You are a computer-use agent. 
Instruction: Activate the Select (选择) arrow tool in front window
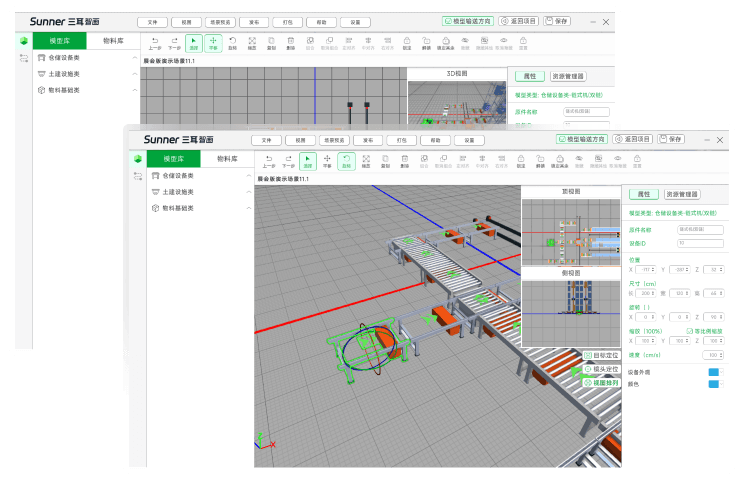[x=308, y=161]
